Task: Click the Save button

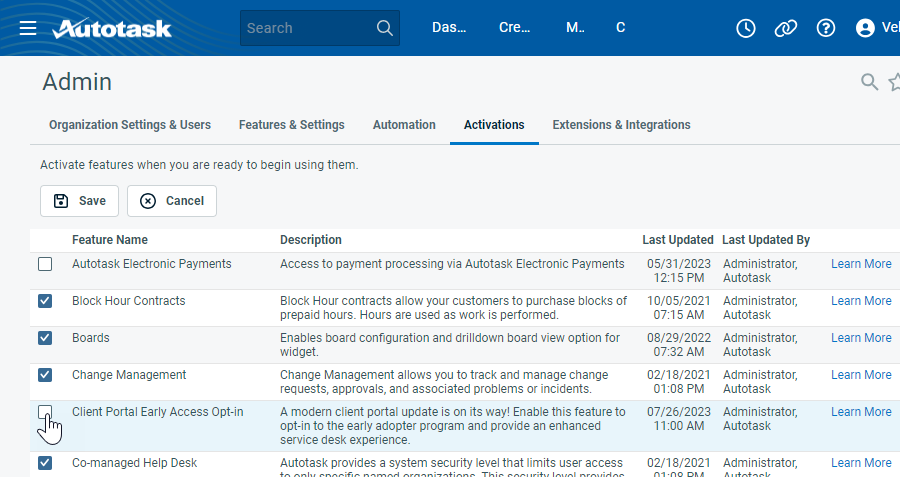Action: [79, 201]
